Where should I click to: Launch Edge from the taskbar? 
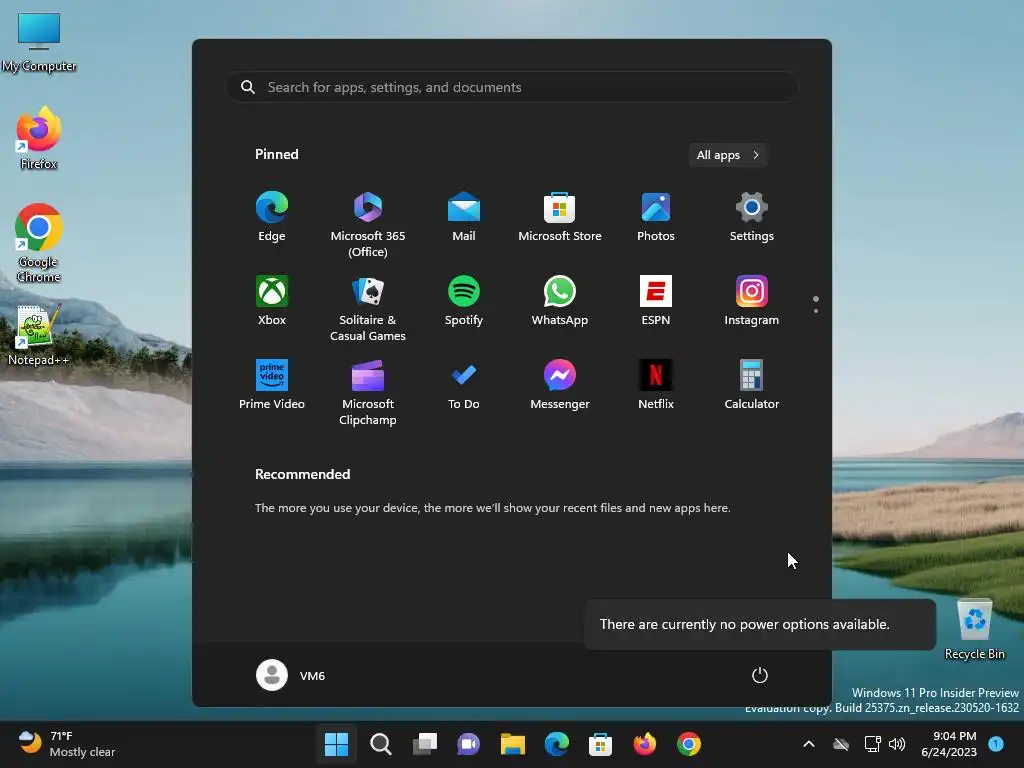[x=556, y=744]
